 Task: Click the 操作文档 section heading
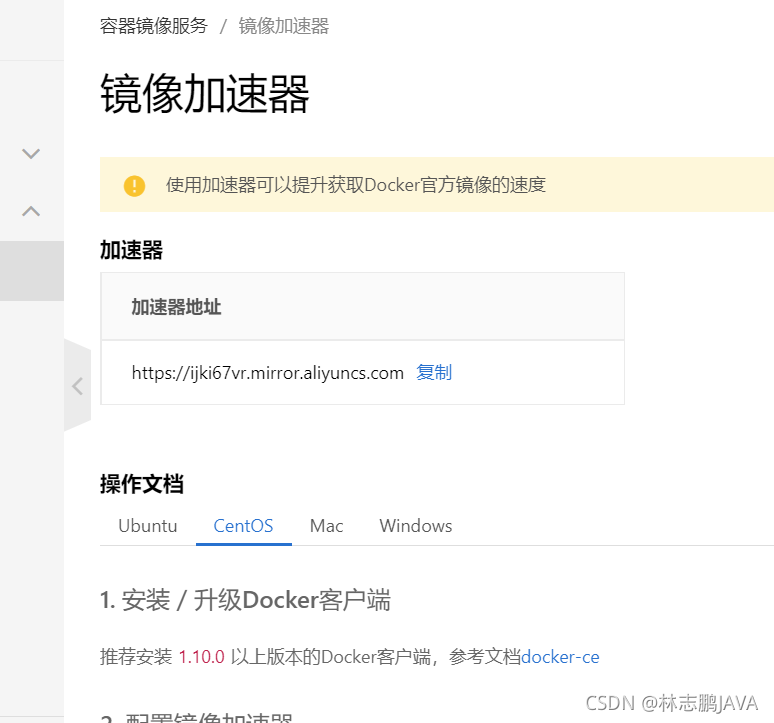coord(142,484)
